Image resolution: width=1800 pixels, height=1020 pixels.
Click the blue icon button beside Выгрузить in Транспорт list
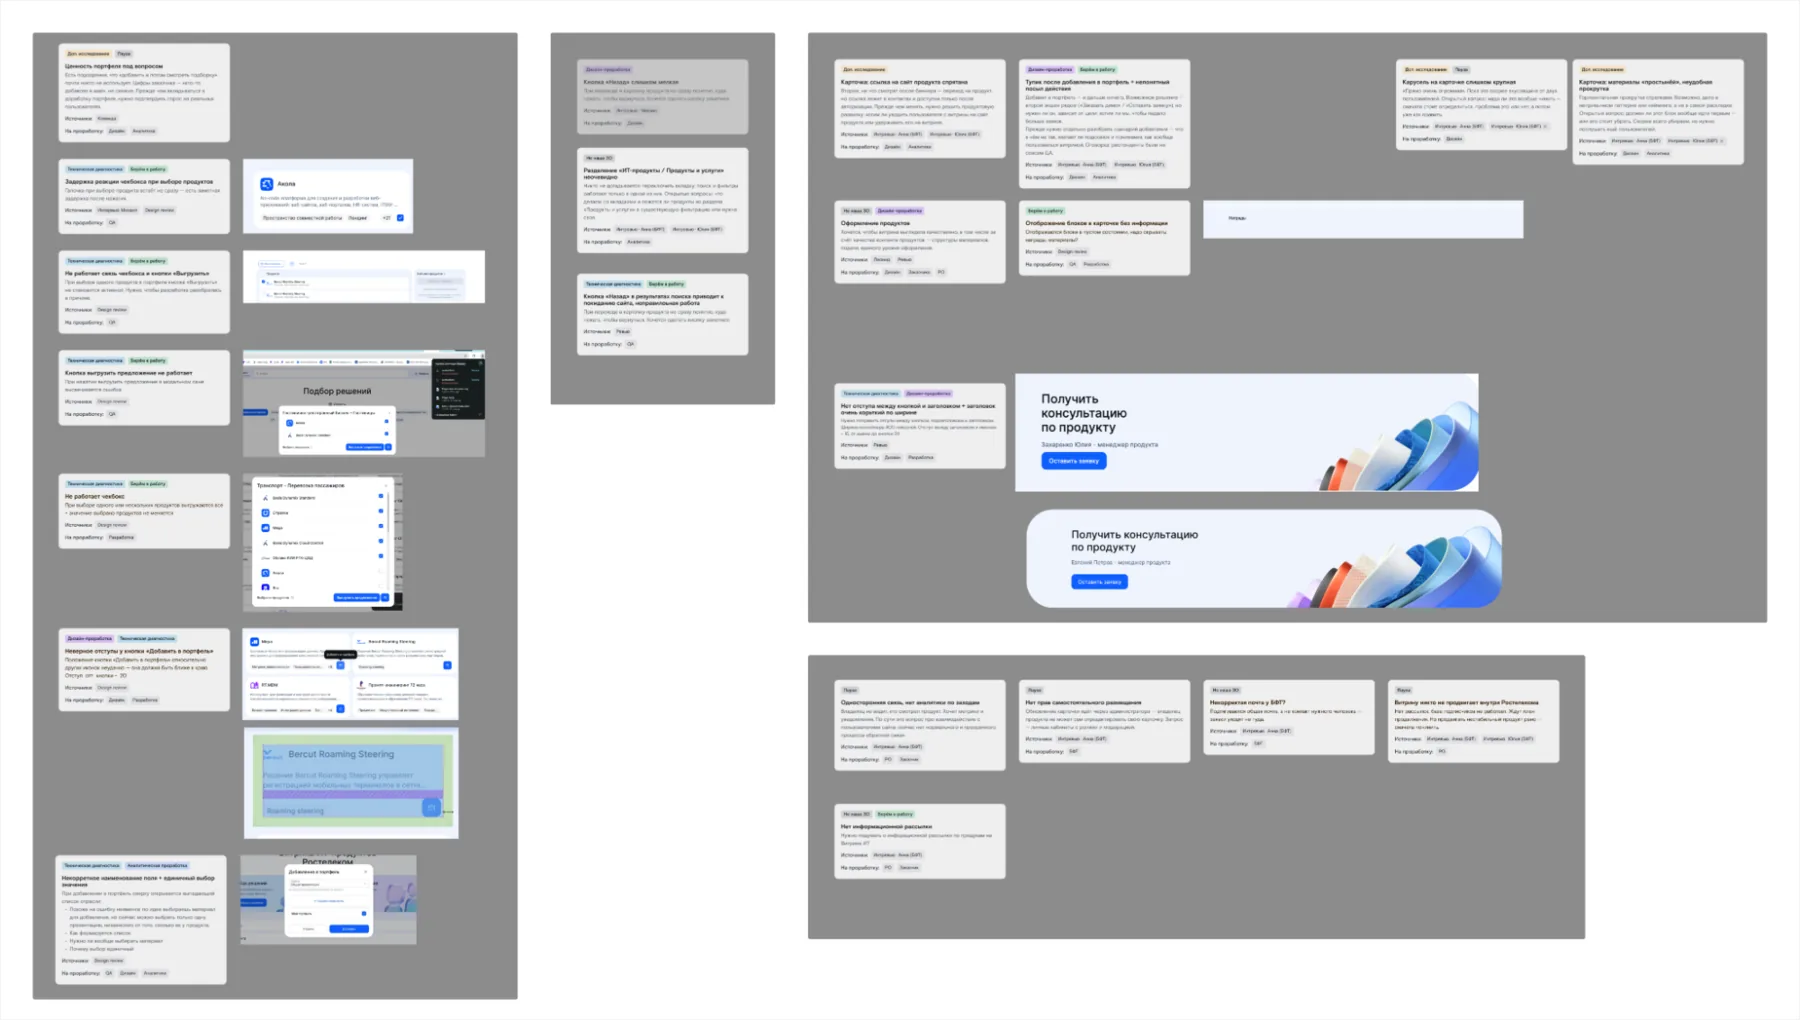(x=386, y=597)
